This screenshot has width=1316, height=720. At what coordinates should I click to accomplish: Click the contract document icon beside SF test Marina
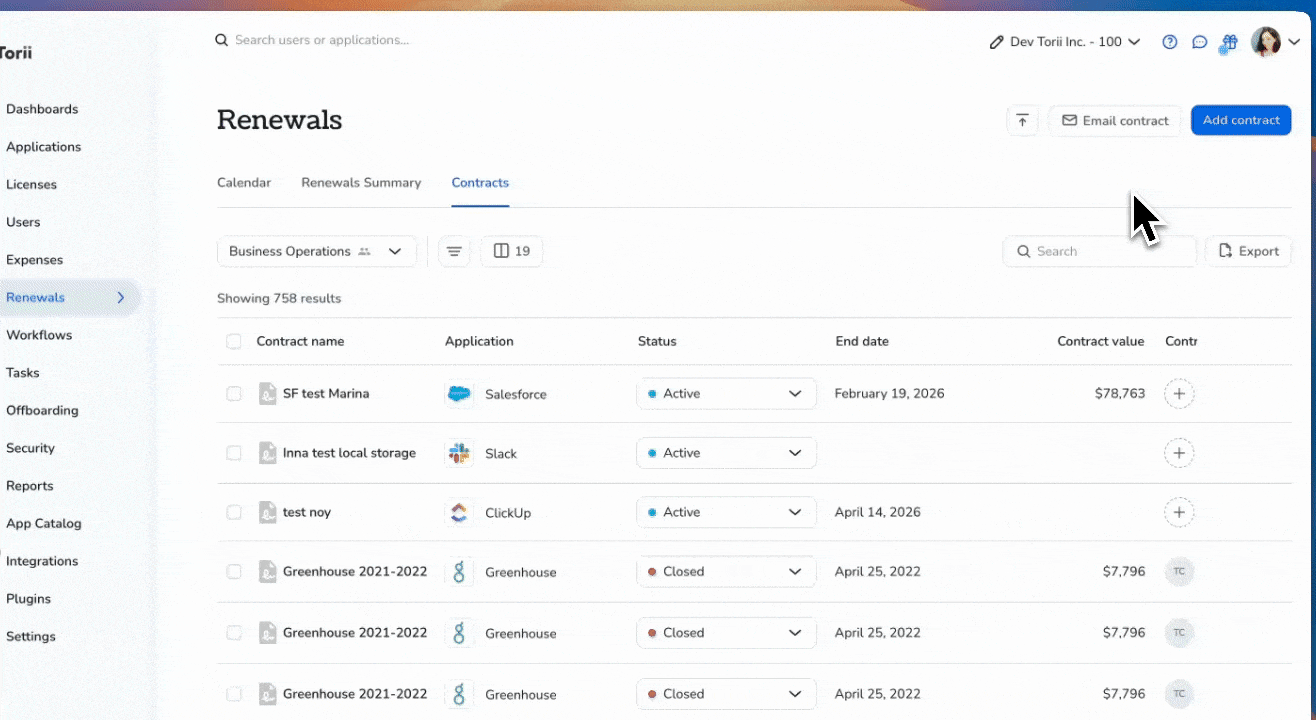(267, 394)
